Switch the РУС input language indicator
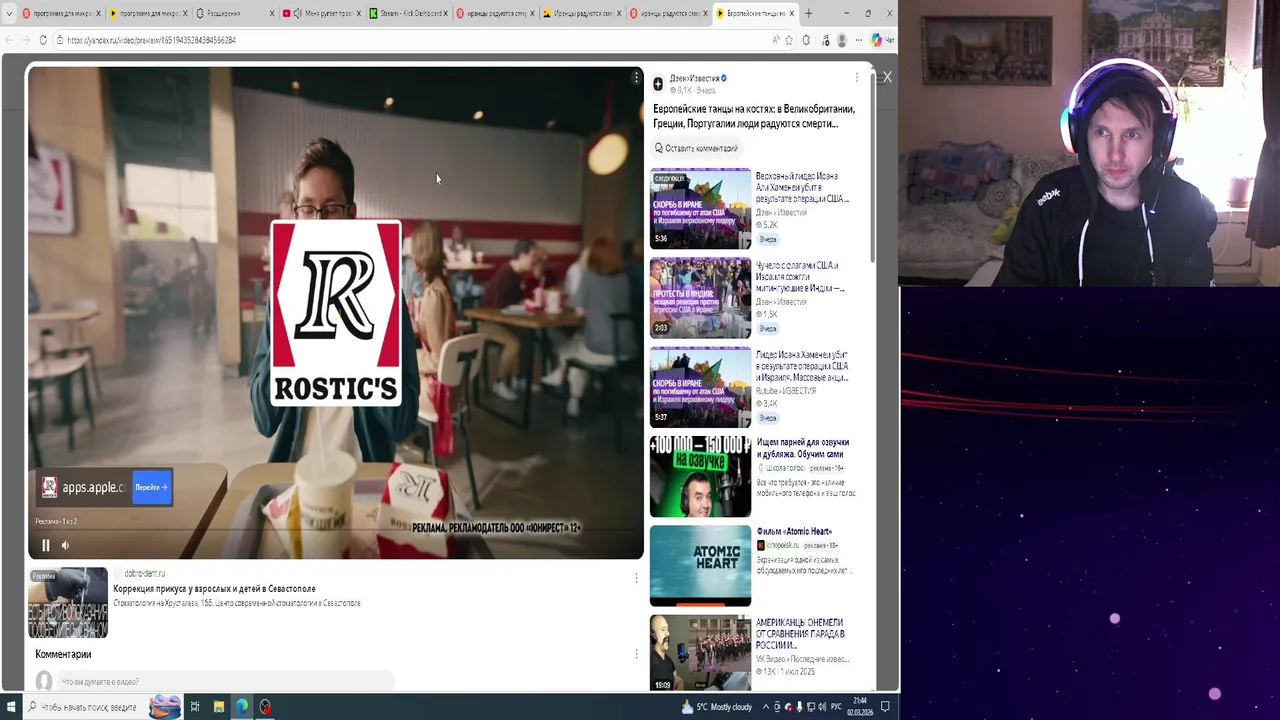The image size is (1280, 720). pos(836,707)
